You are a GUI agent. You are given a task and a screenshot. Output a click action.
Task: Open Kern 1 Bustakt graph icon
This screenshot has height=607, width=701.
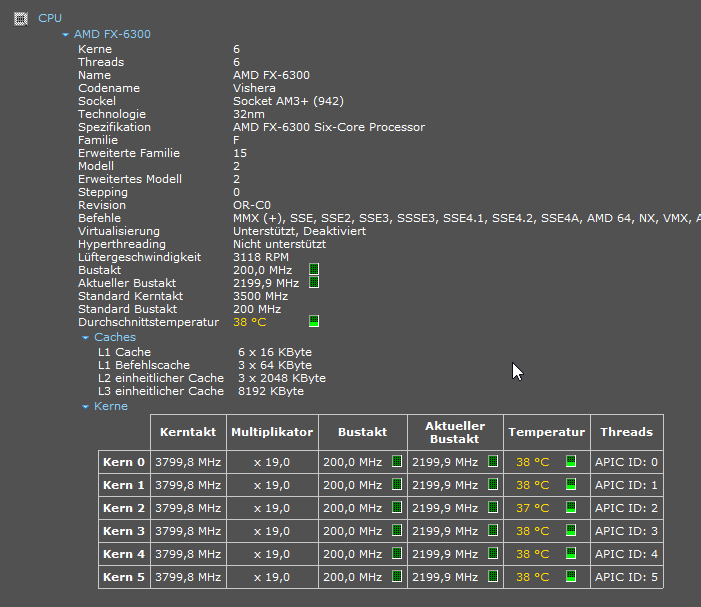point(397,484)
